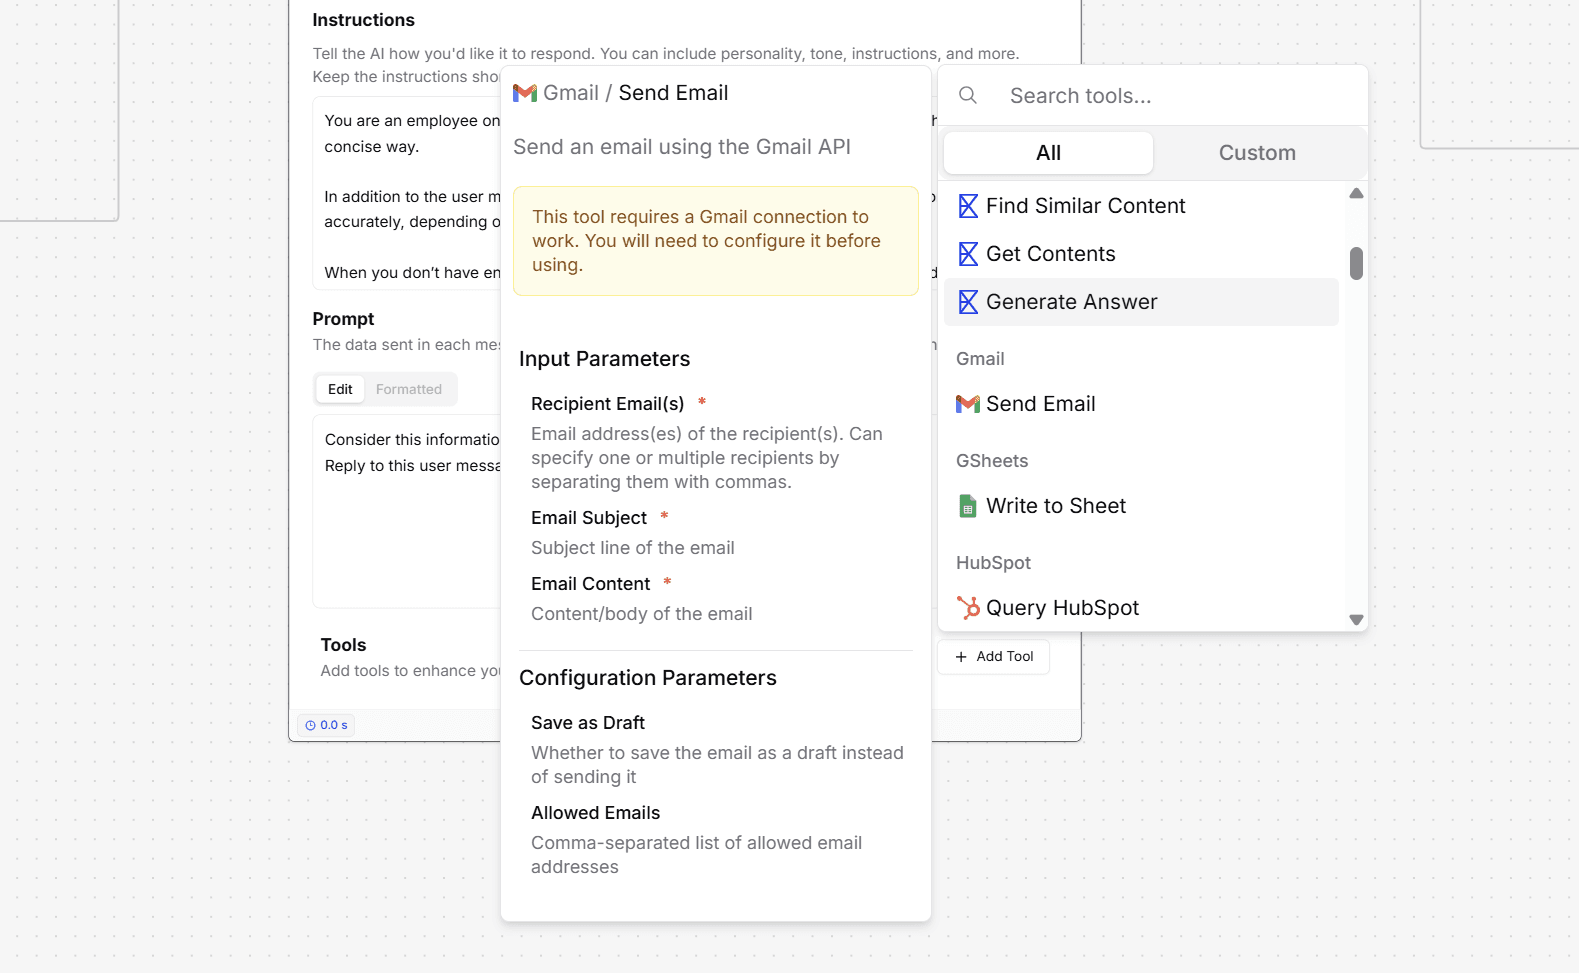
Task: Click the HubSpot logo icon
Action: (968, 608)
